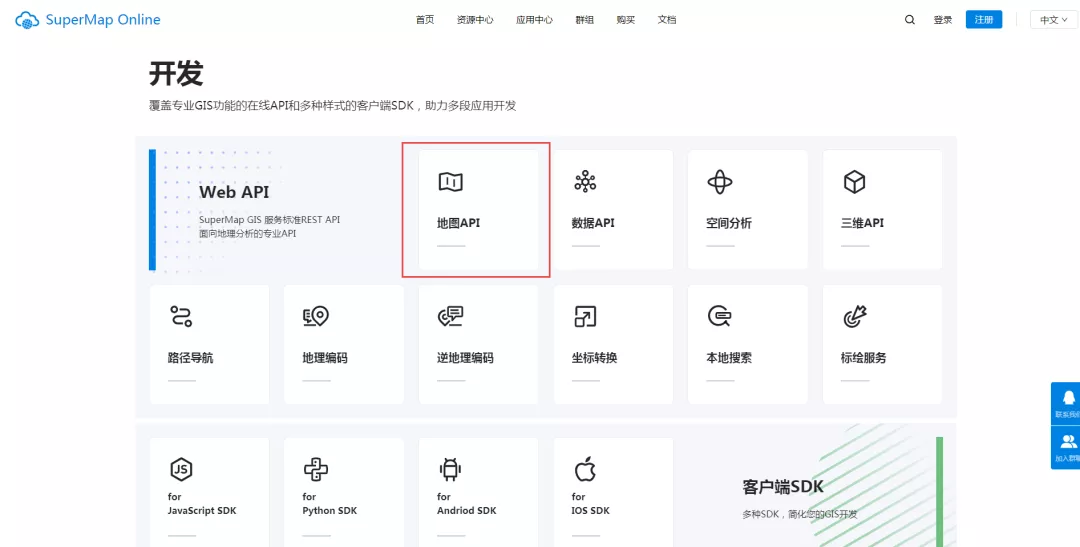Click the 客户端SDK heading

(783, 487)
